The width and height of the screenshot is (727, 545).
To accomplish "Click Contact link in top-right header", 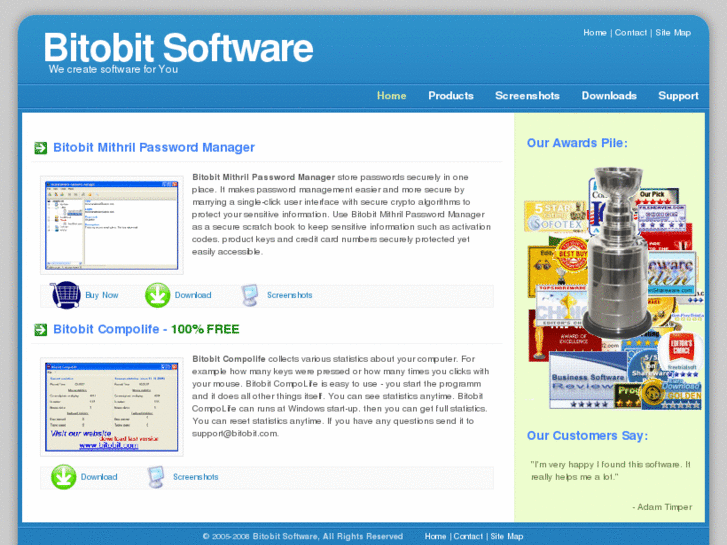I will coord(631,32).
